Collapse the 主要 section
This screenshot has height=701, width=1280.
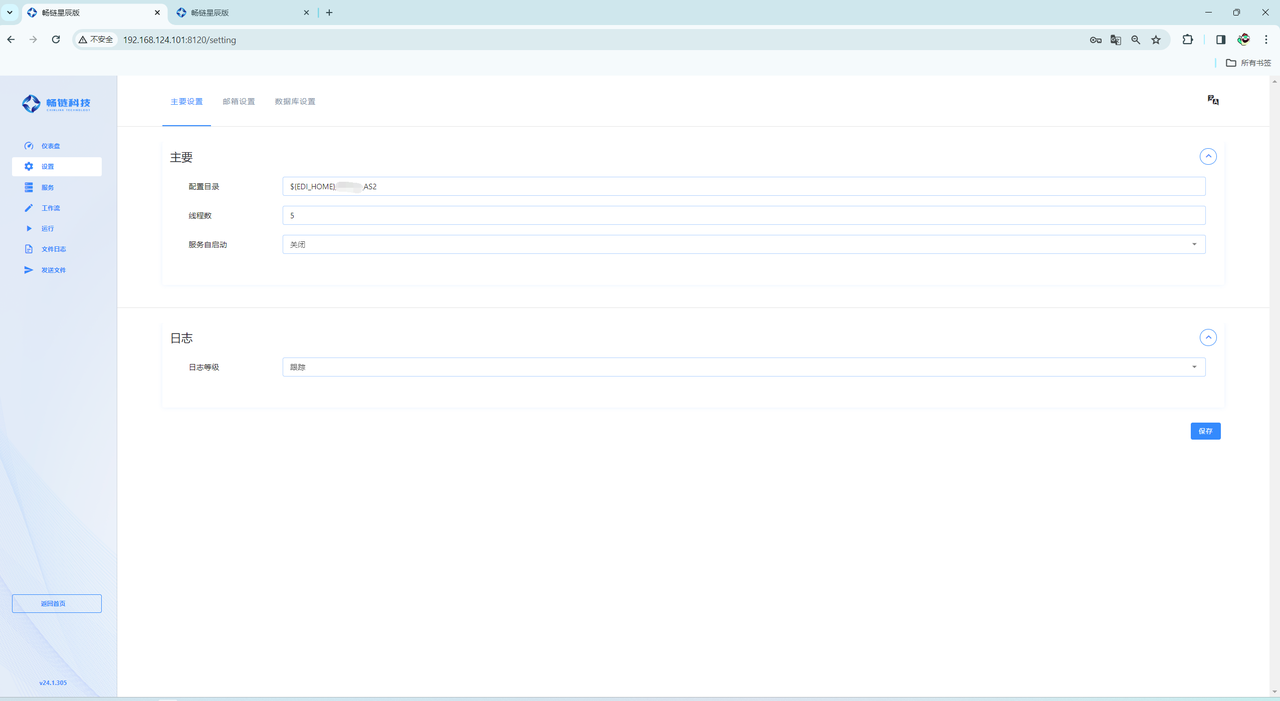(x=1208, y=157)
